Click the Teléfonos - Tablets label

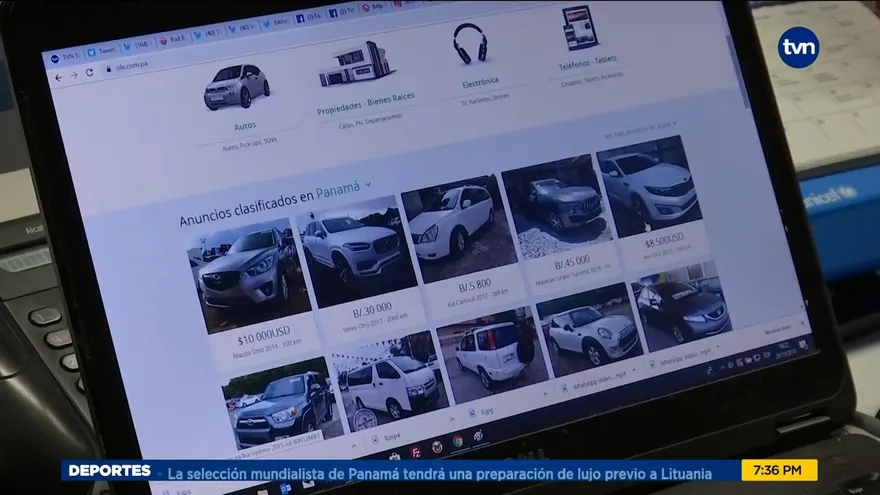tap(588, 62)
